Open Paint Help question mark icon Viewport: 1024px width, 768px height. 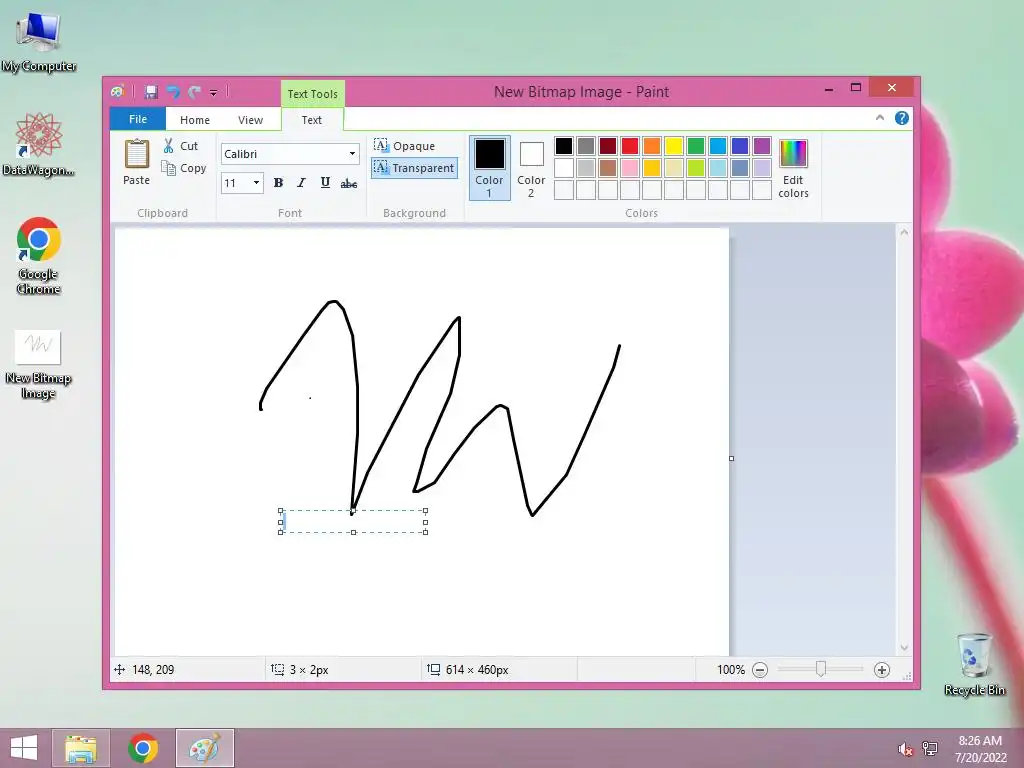click(x=902, y=118)
